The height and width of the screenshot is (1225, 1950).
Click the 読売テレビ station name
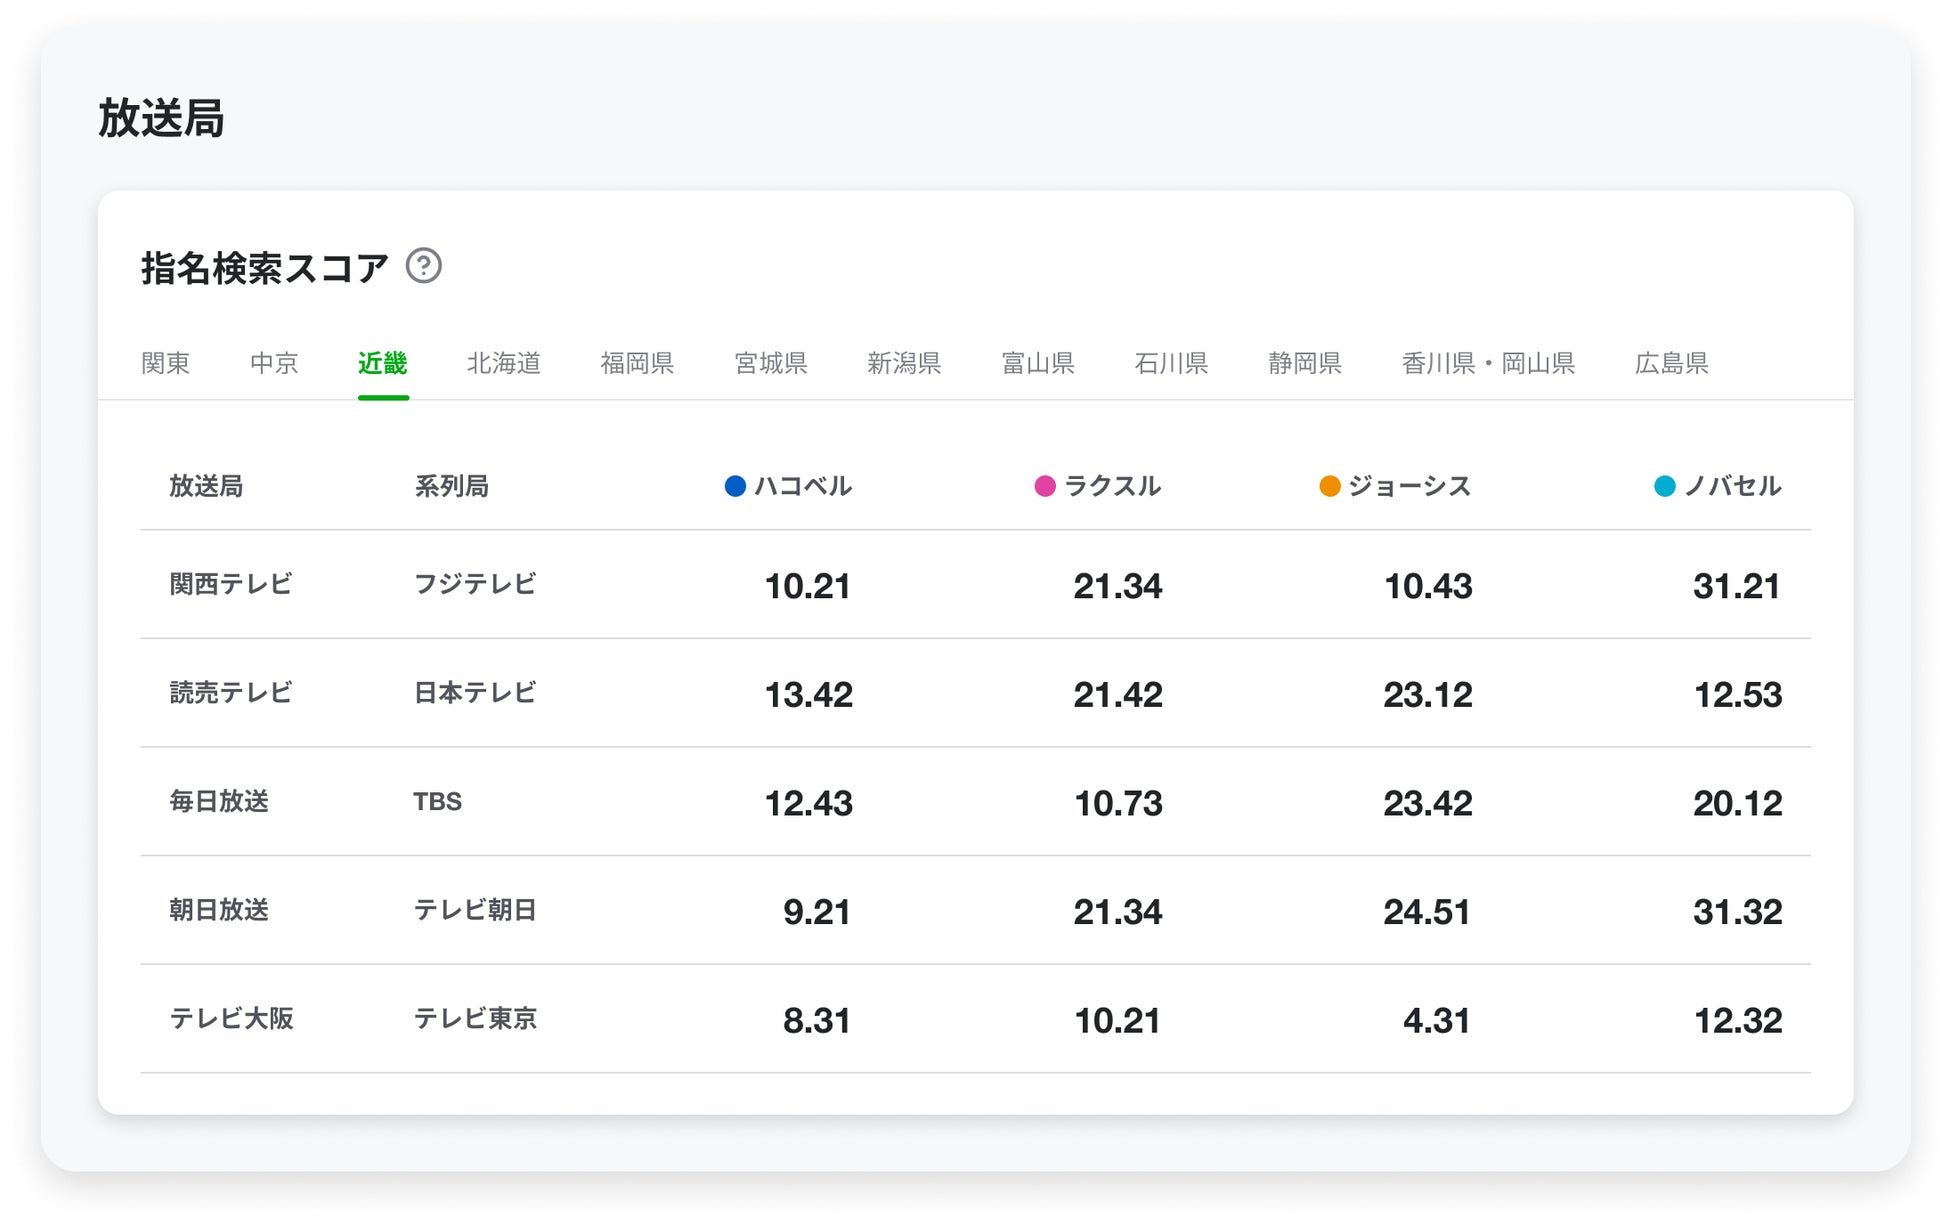tap(231, 693)
